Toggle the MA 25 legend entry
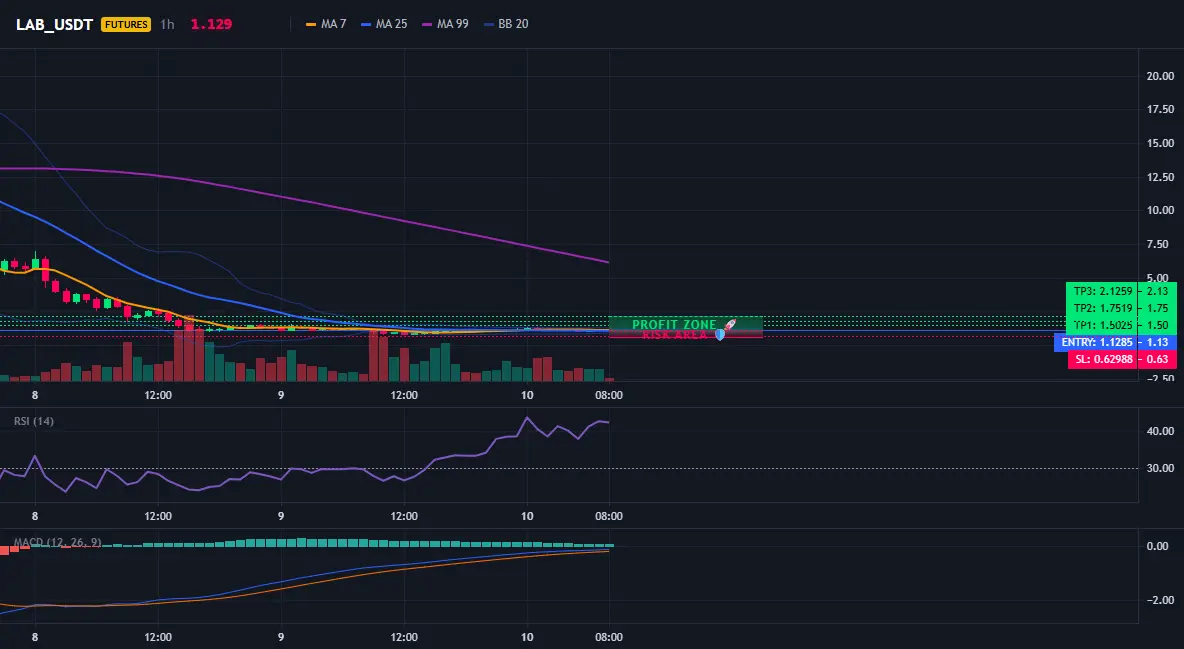This screenshot has height=649, width=1184. click(x=384, y=24)
